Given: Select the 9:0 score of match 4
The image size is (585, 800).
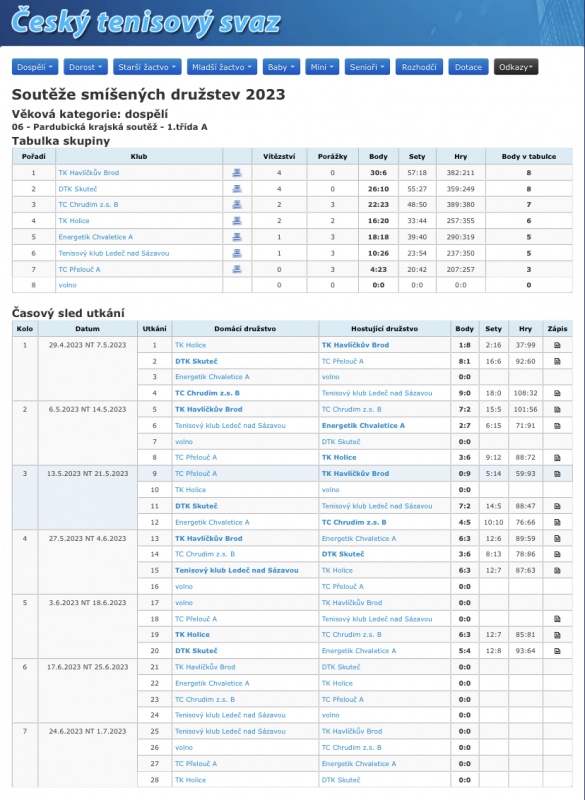Looking at the screenshot, I should [464, 393].
